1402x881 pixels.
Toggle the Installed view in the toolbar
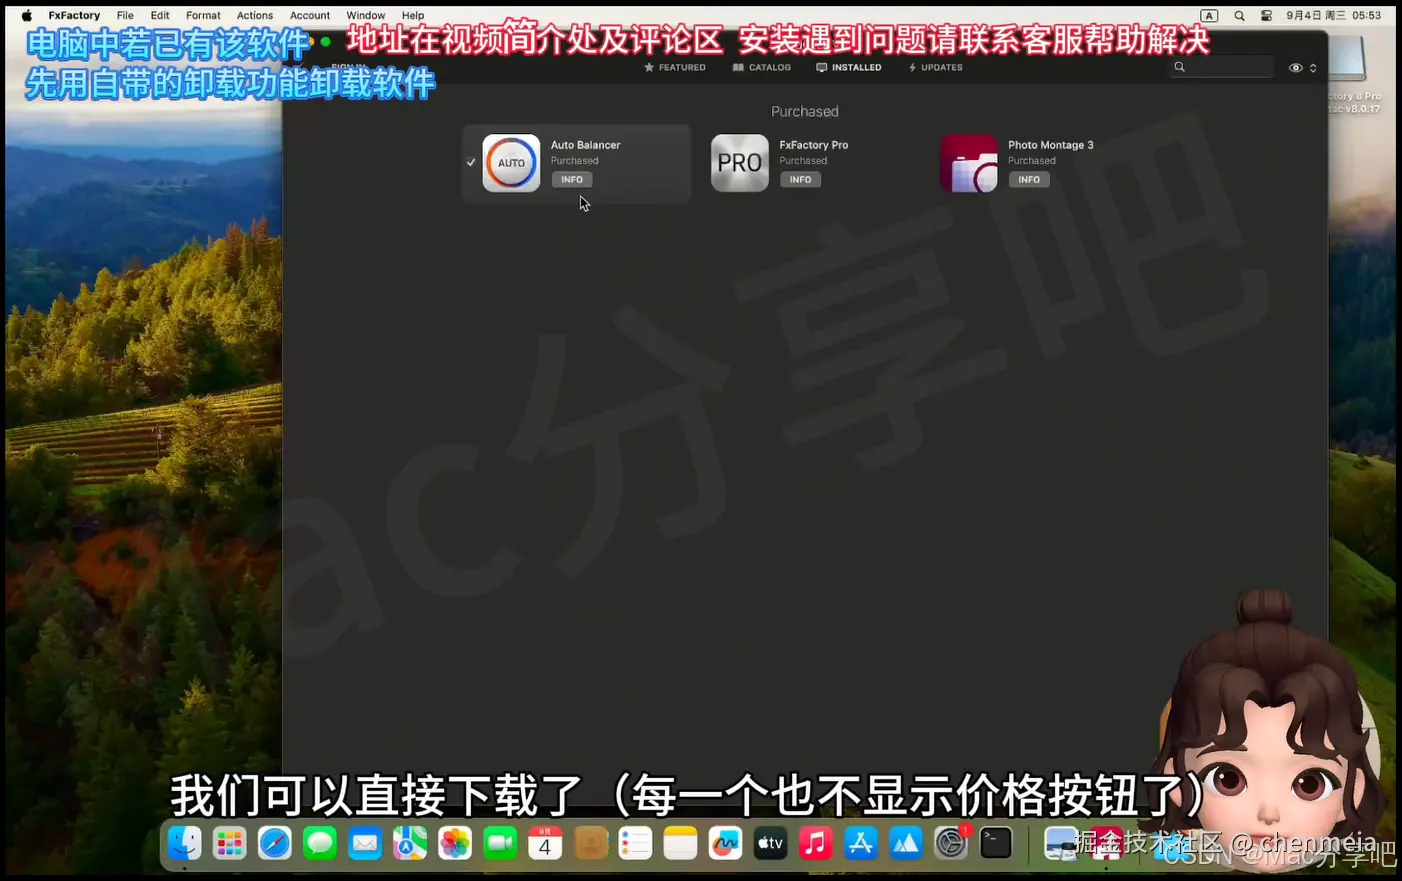click(849, 67)
